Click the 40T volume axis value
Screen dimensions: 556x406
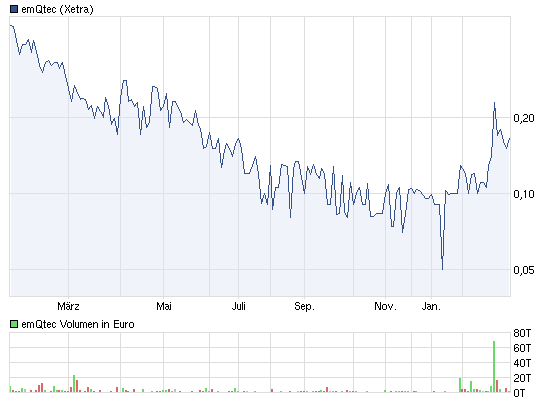(522, 363)
